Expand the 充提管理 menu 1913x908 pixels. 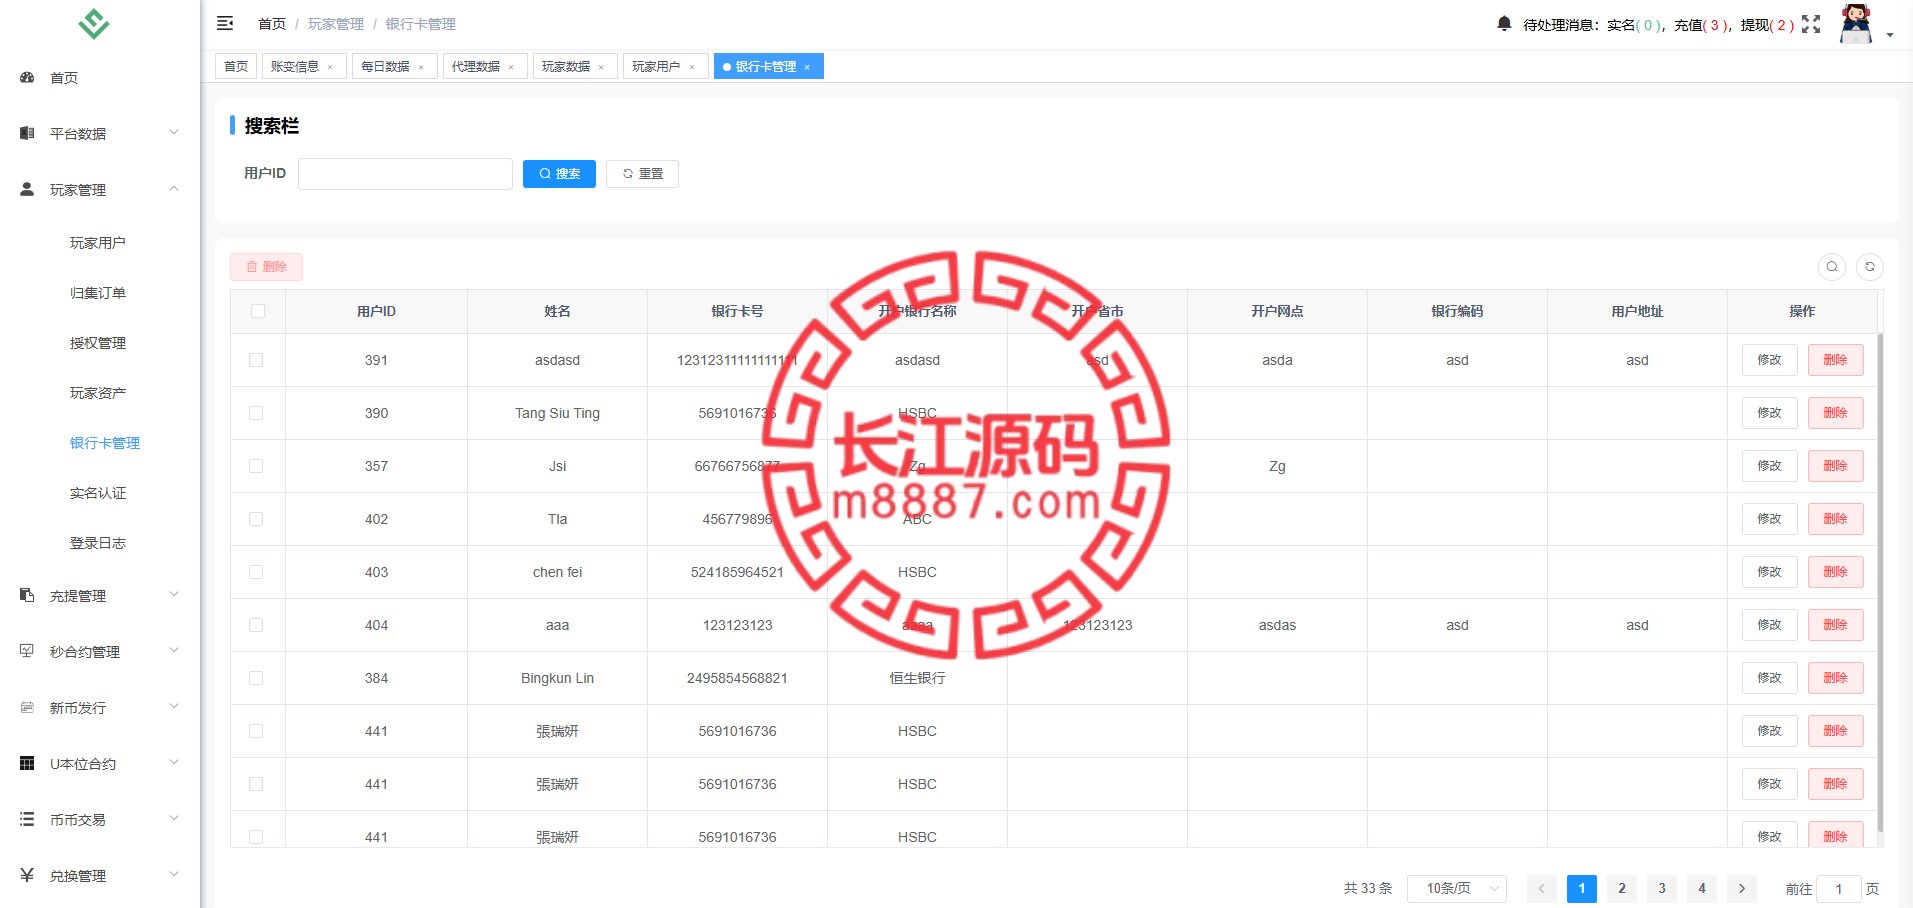pyautogui.click(x=174, y=594)
